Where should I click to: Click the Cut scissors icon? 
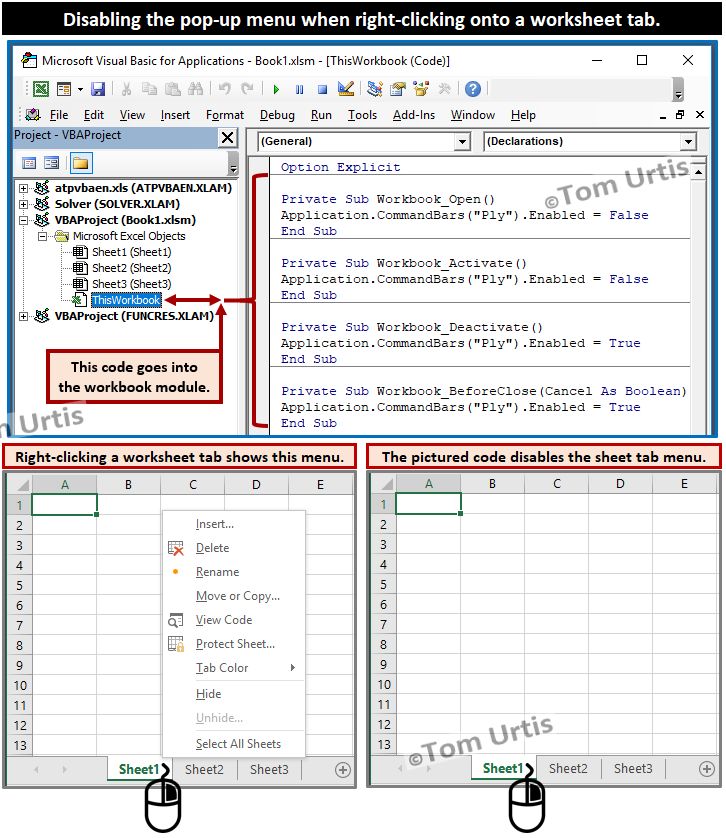[x=126, y=89]
